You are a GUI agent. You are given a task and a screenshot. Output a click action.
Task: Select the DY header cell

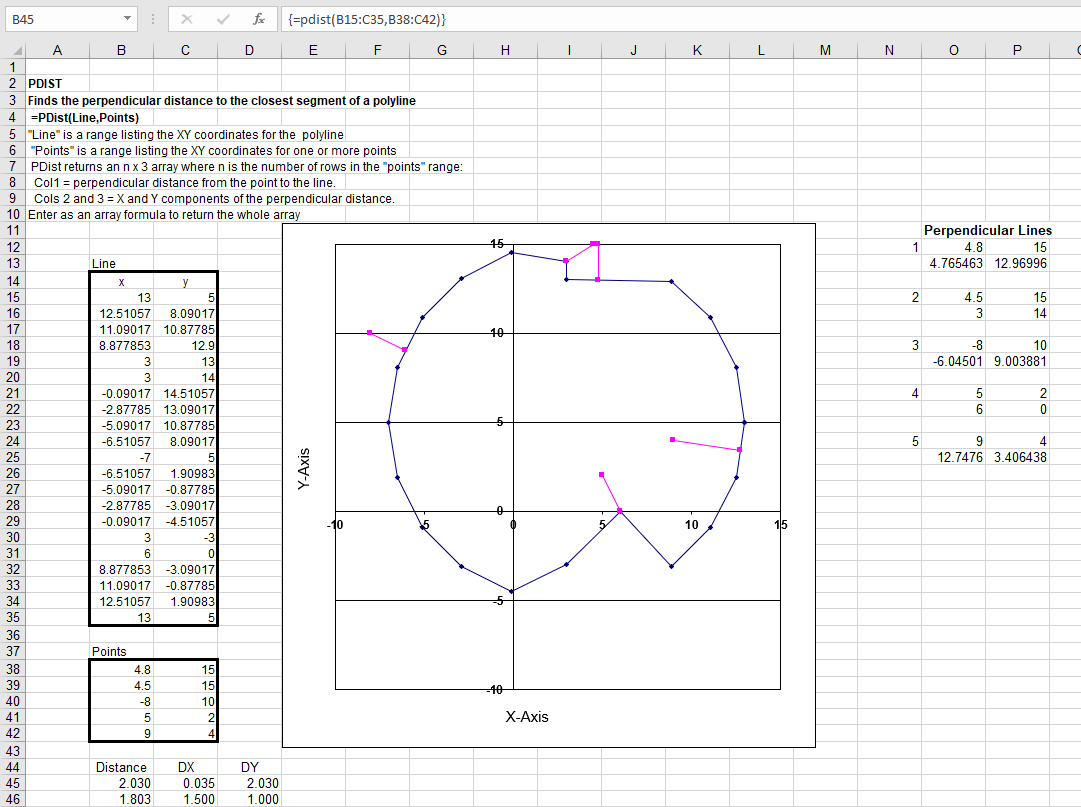pyautogui.click(x=250, y=767)
